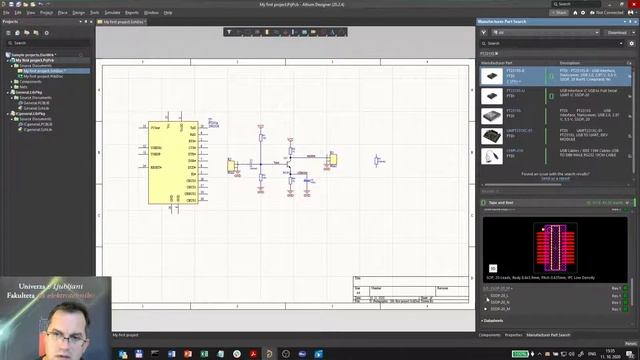Click the vertical scrollbar of part details
The height and width of the screenshot is (360, 640).
632,292
